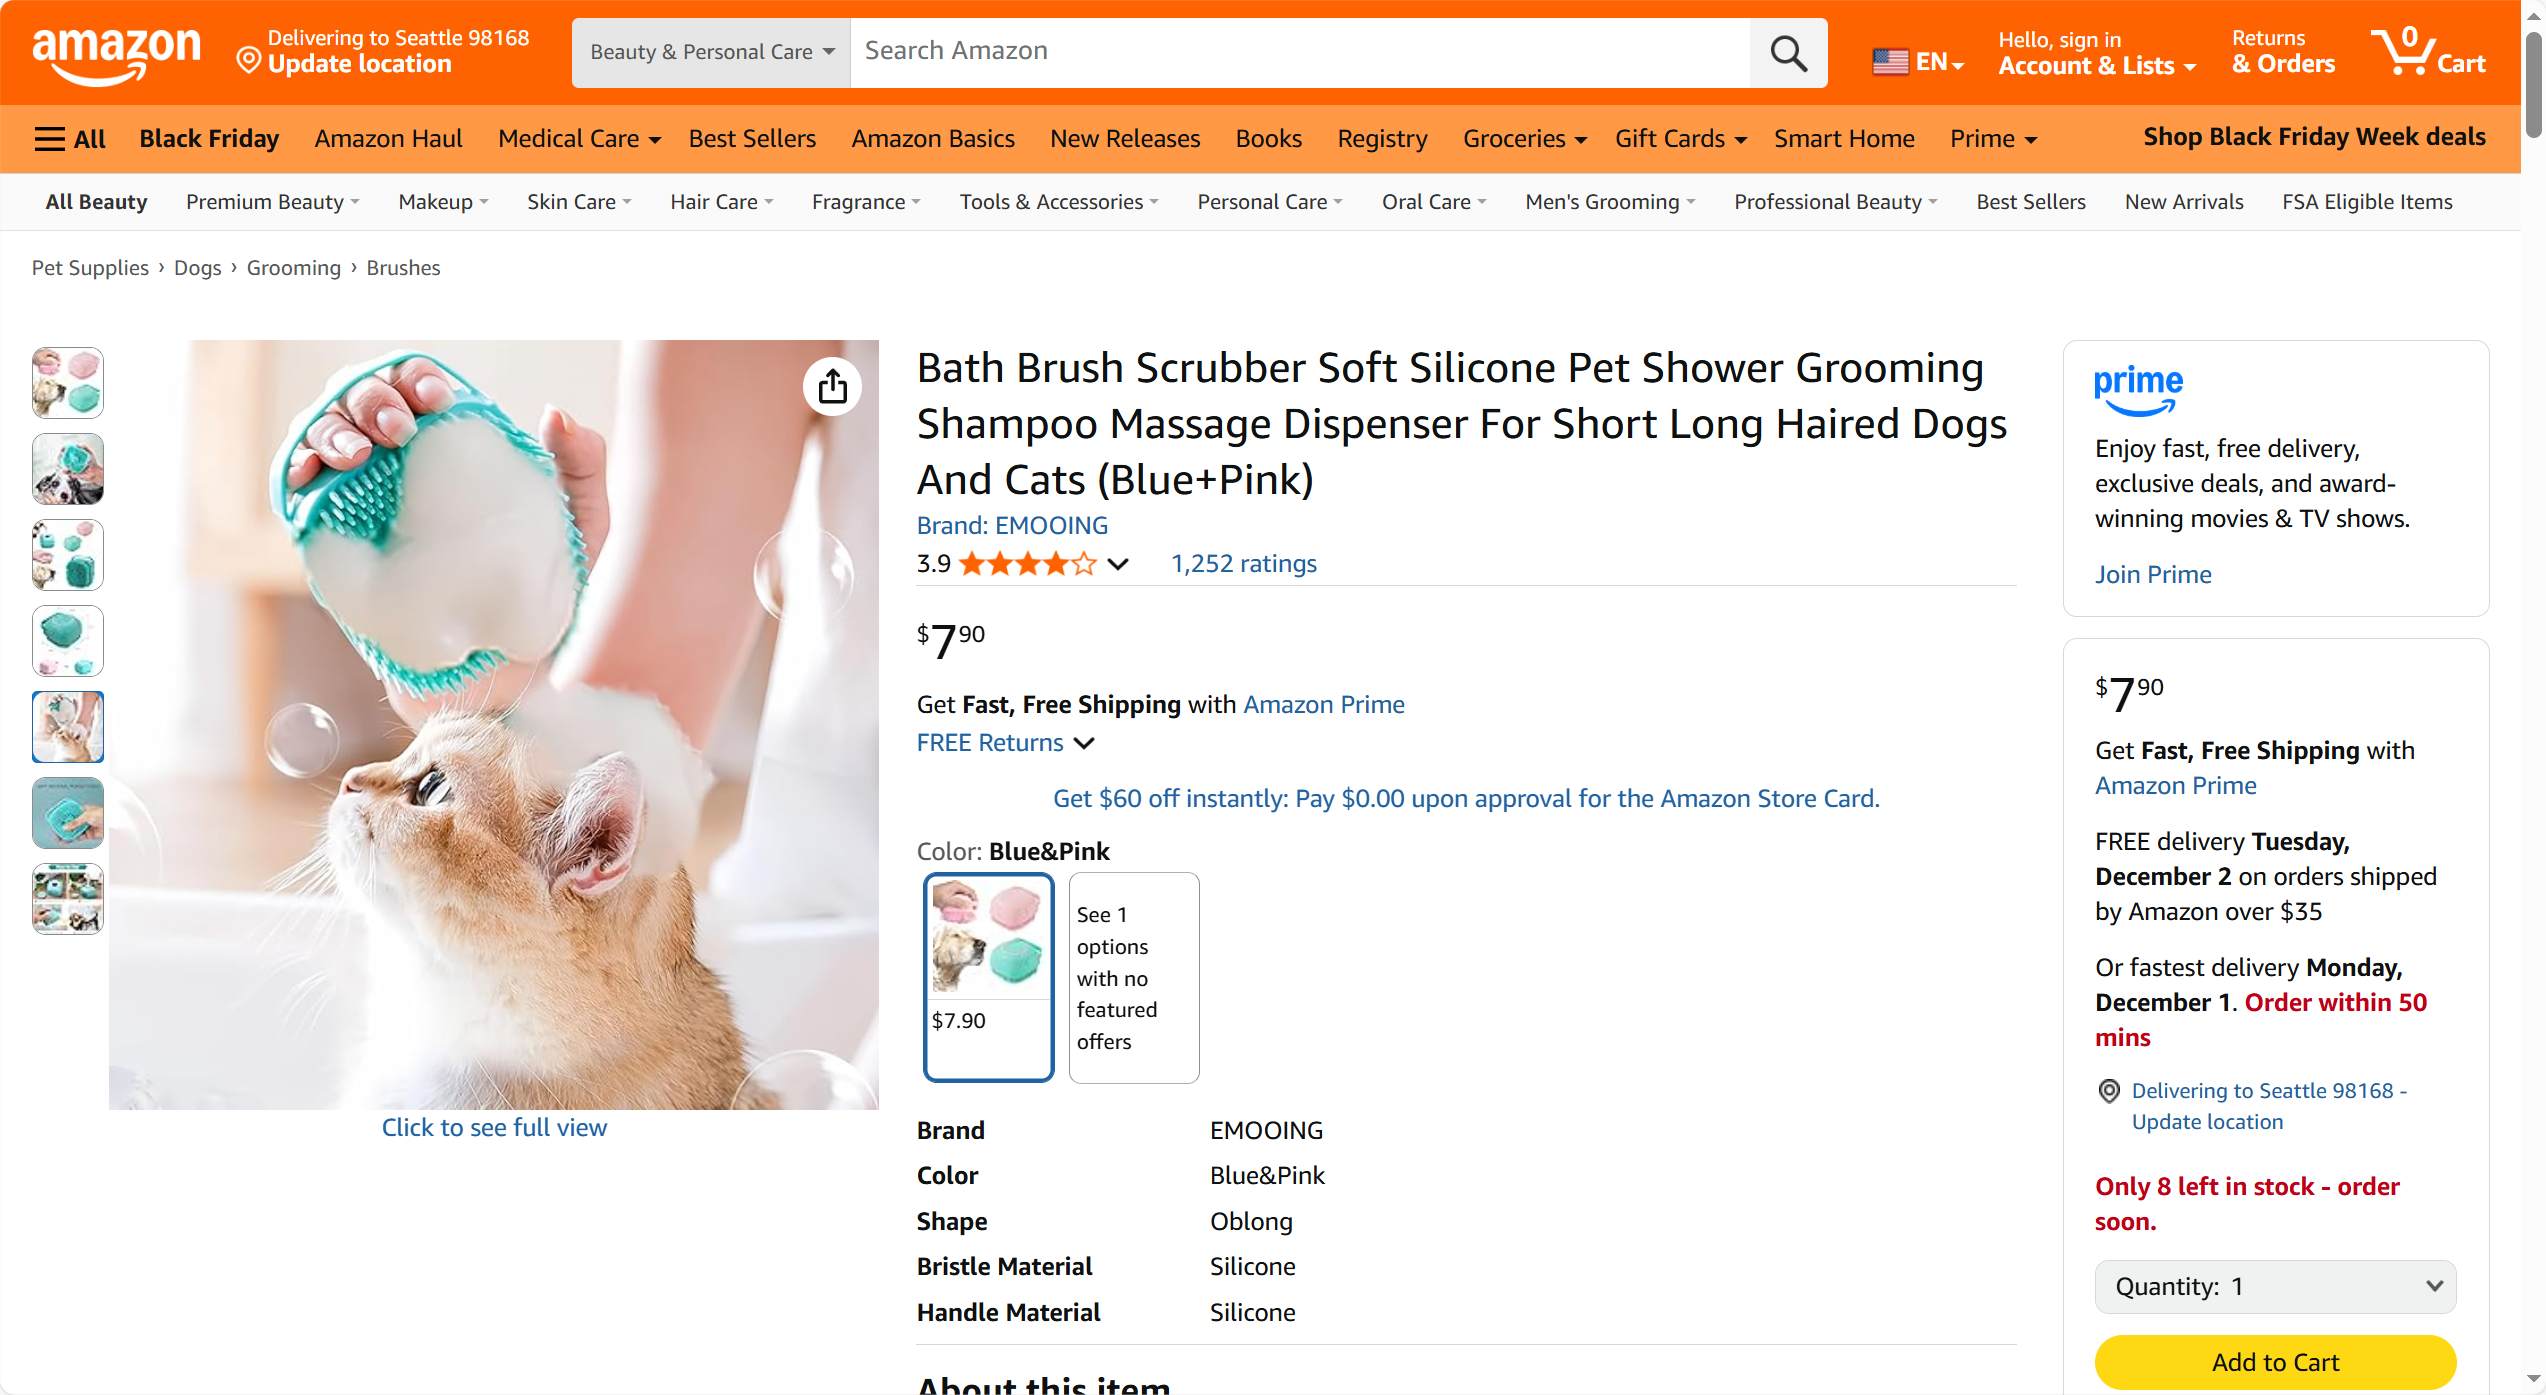2546x1395 pixels.
Task: Select the Blue&Pink color swatch
Action: [988, 976]
